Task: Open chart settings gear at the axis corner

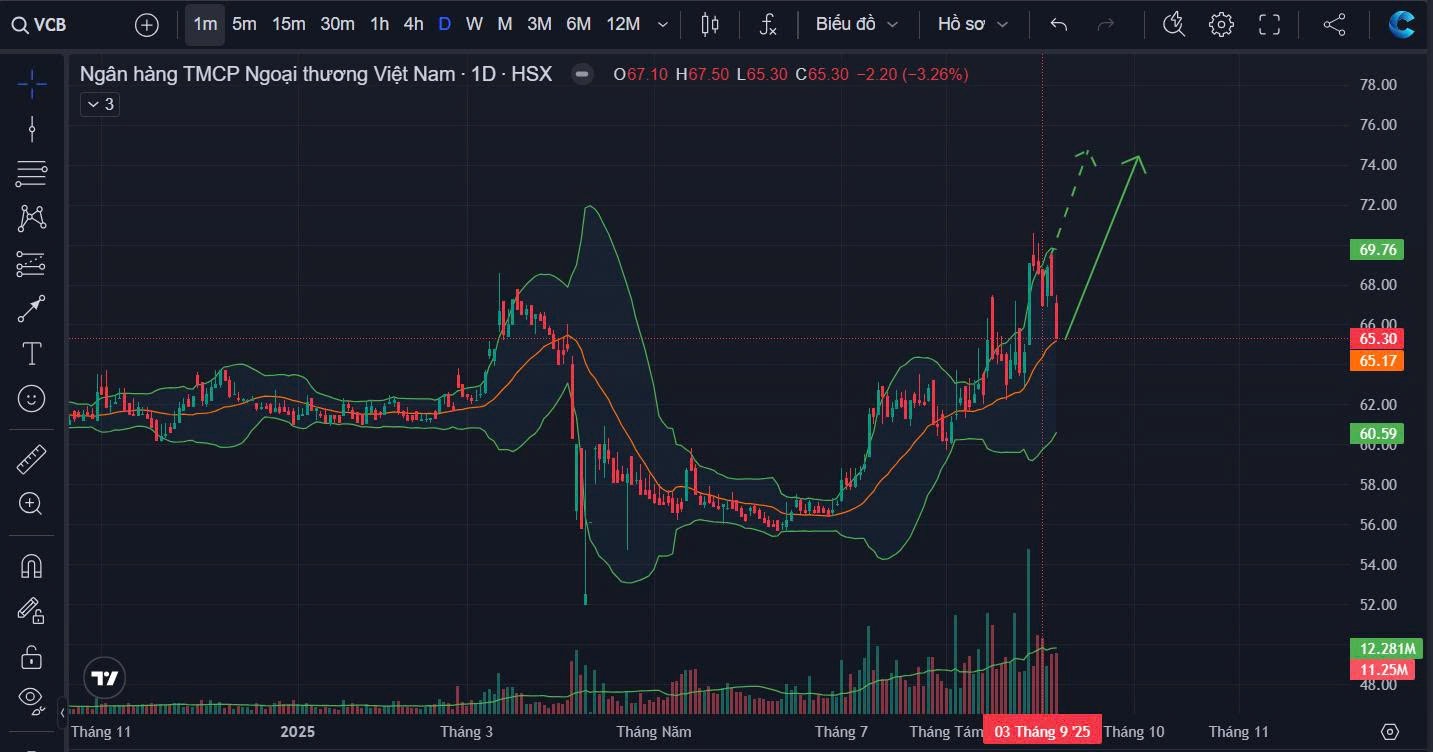Action: pos(1389,732)
